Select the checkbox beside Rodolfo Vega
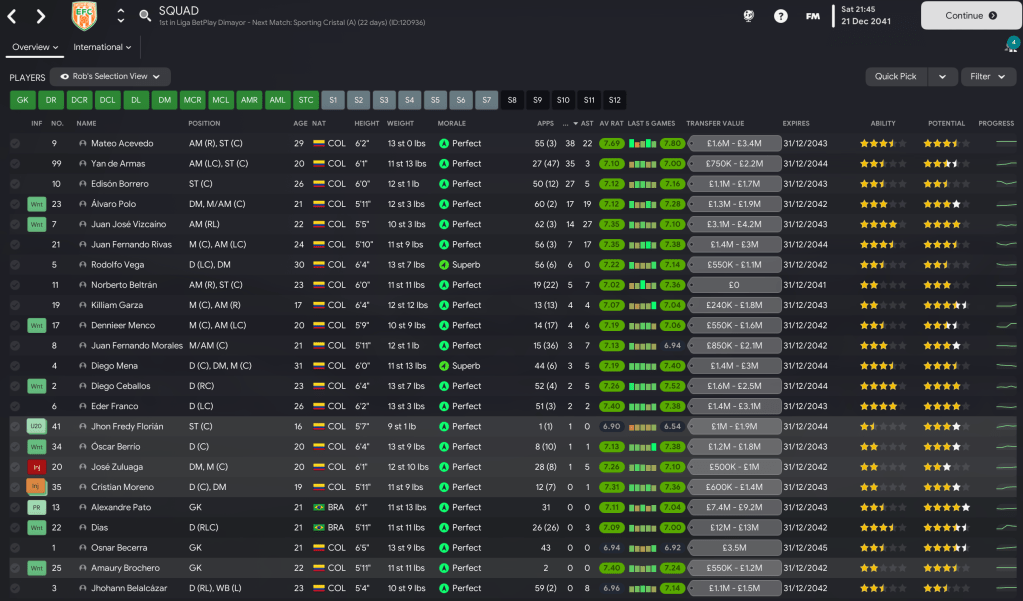 point(15,265)
